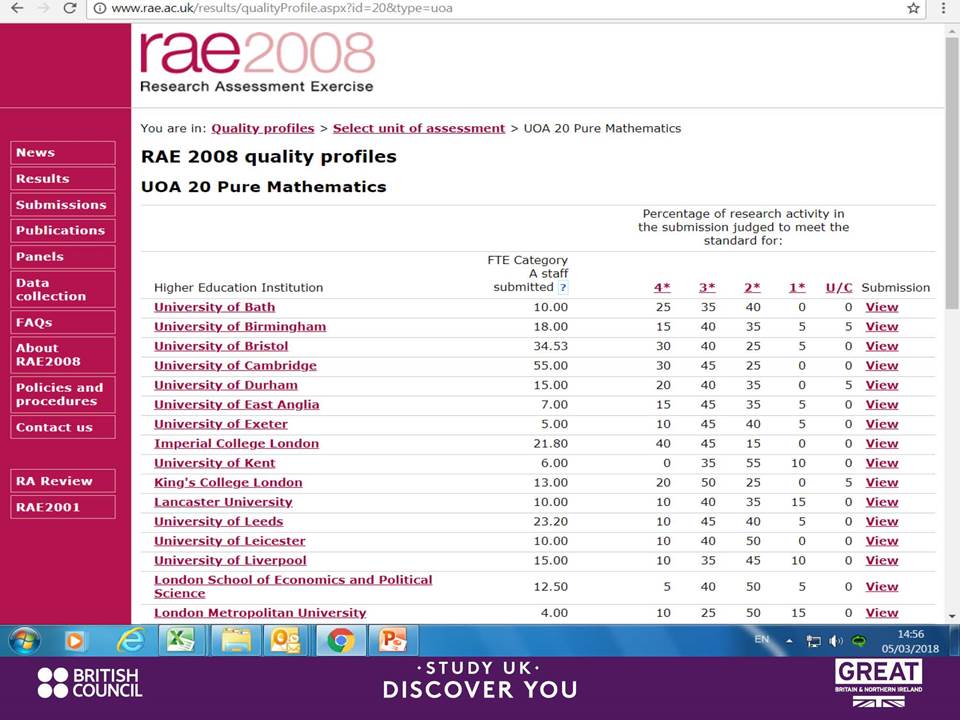Open University of Leicester link
960x720 pixels.
[x=230, y=542]
